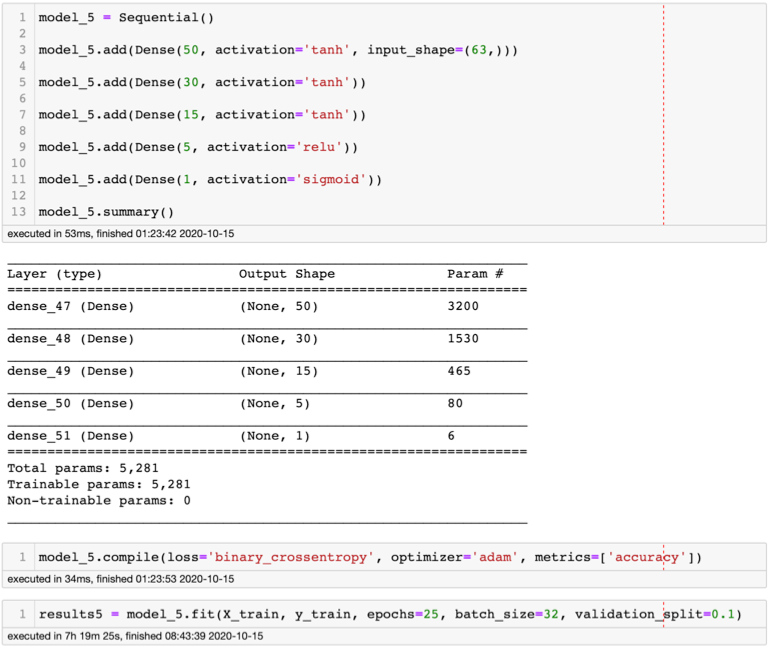Viewport: 771px width, 651px height.
Task: Click the 'Layer (type)' column header
Action: coord(55,274)
